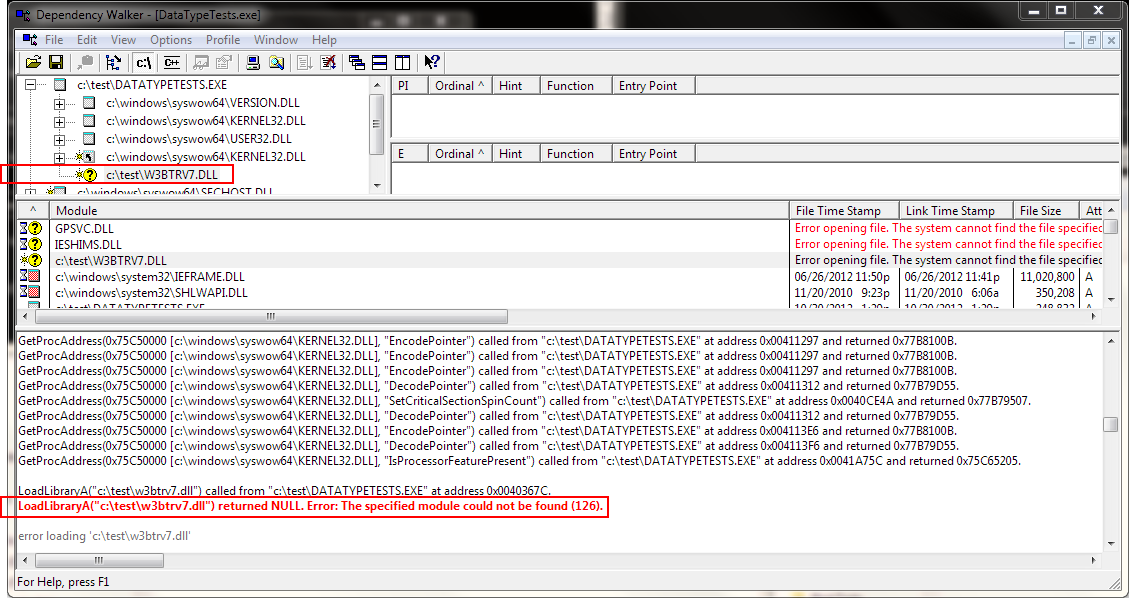Screen dimensions: 1129x598
Task: Collapse the DATATYPETESTS.EXE root tree node
Action: click(30, 85)
